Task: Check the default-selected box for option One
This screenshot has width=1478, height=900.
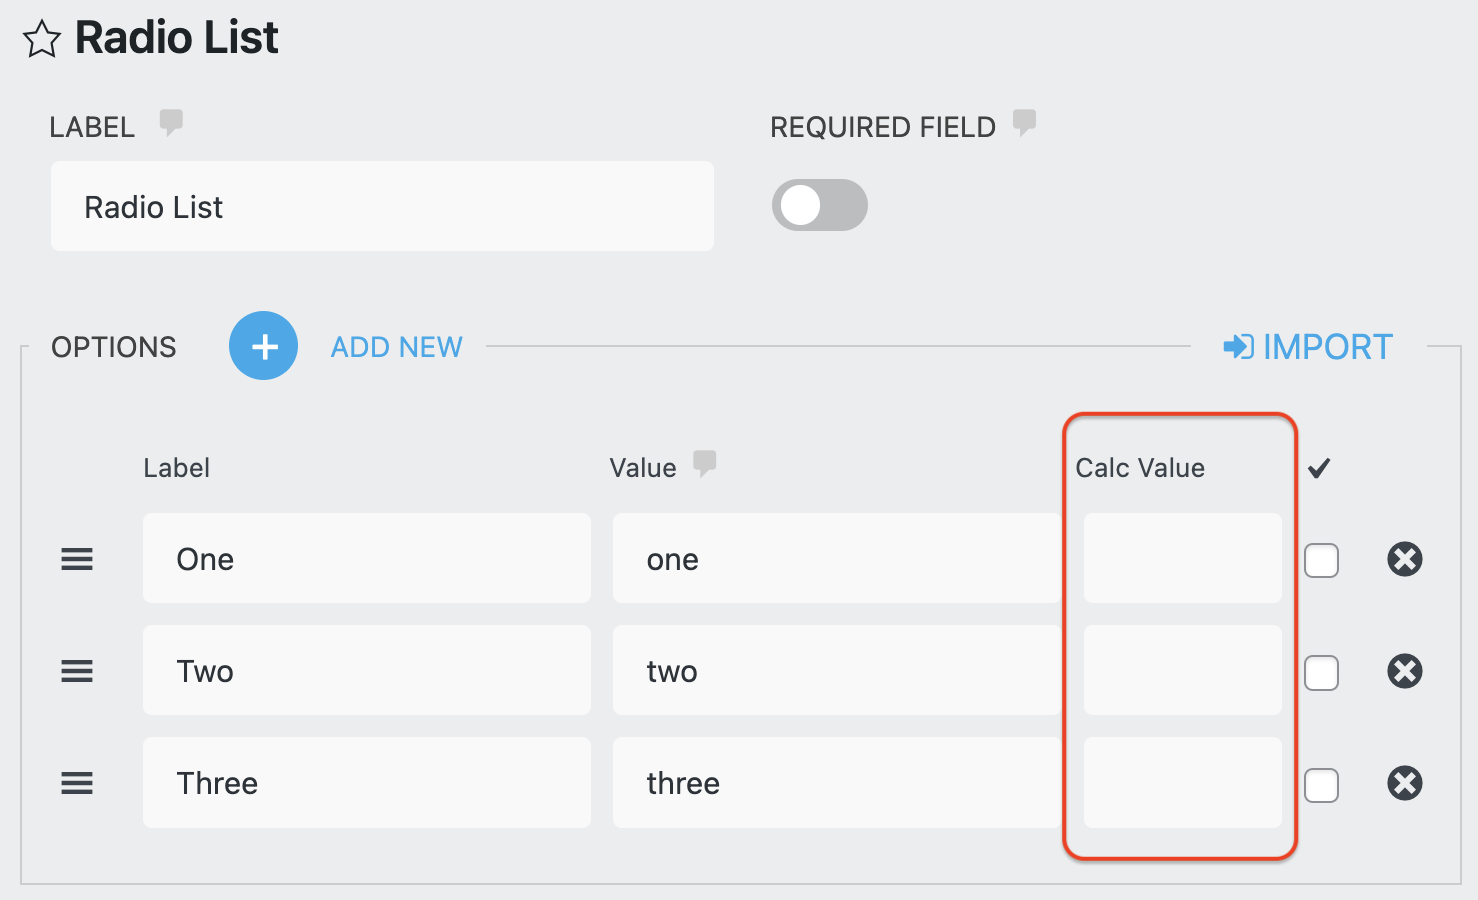Action: pos(1321,560)
